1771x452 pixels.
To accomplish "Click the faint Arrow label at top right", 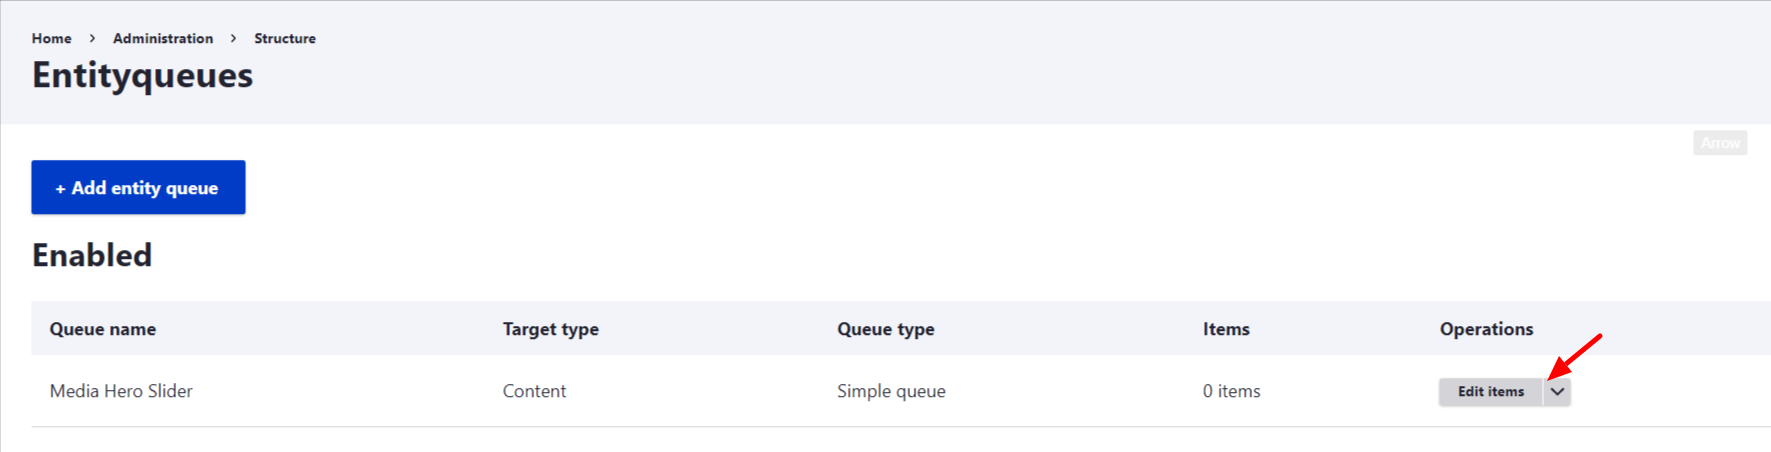I will (1720, 143).
